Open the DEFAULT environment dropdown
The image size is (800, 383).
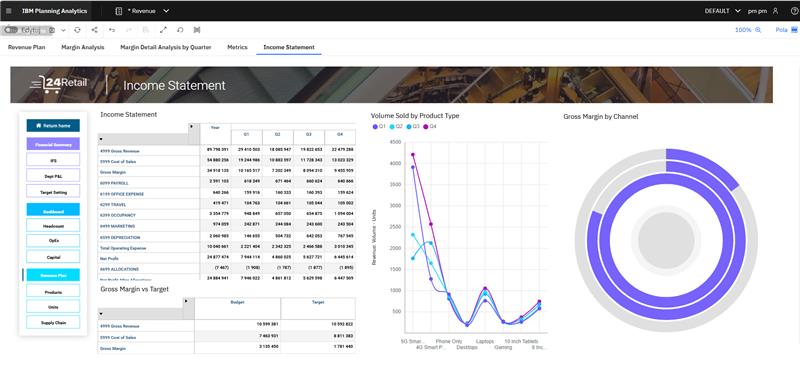[x=722, y=11]
